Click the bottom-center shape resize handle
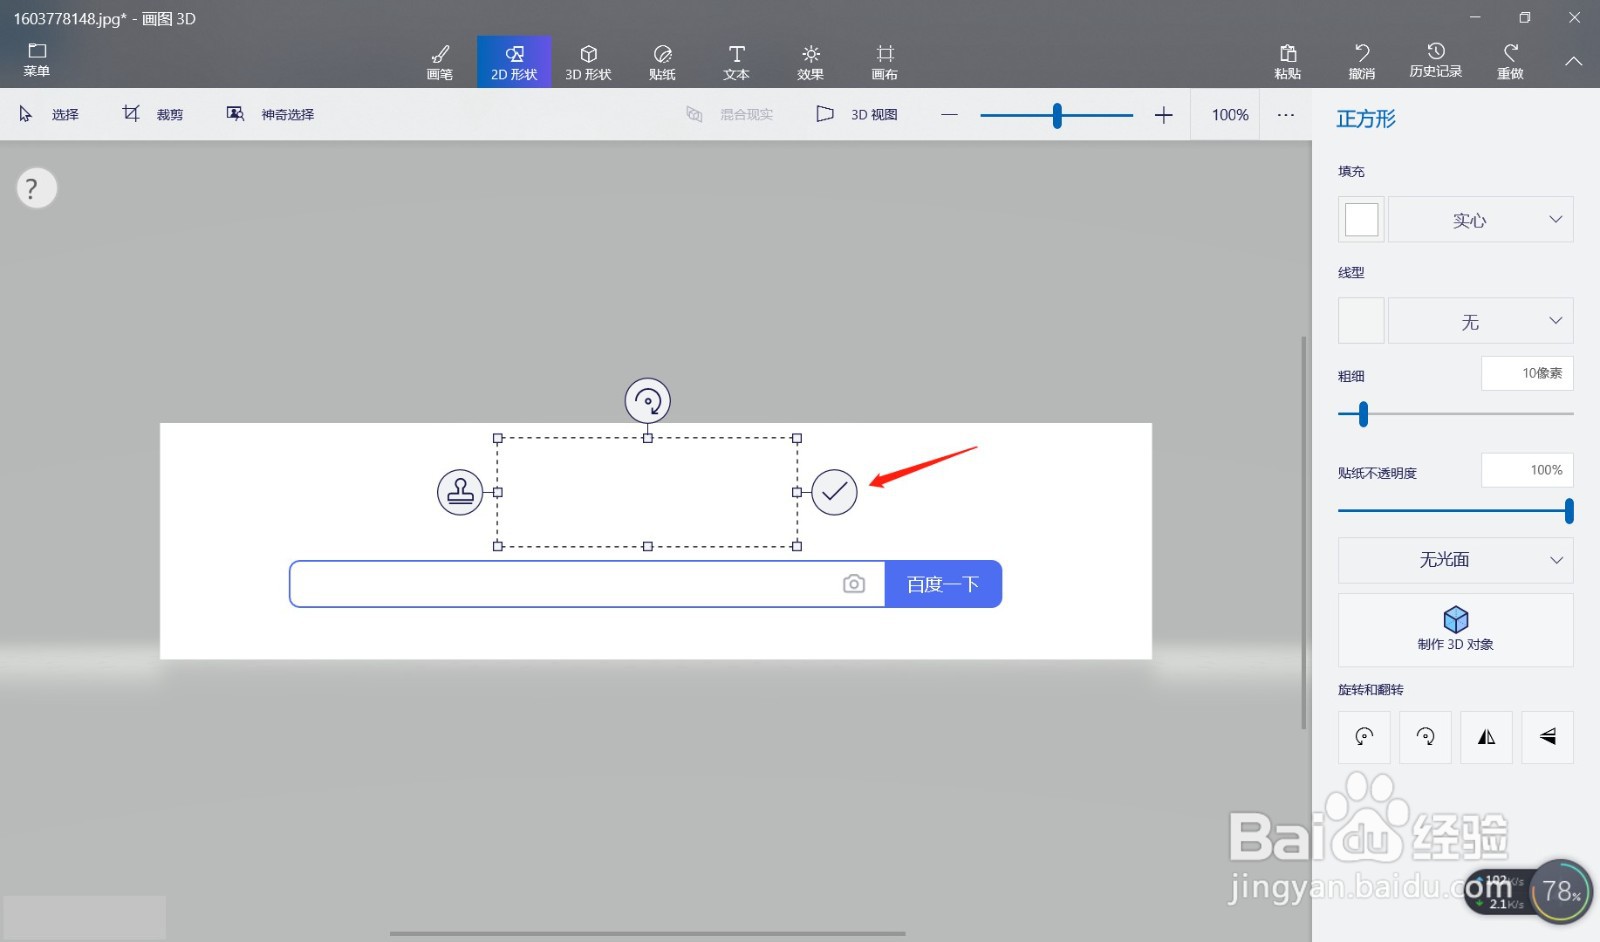 [648, 546]
